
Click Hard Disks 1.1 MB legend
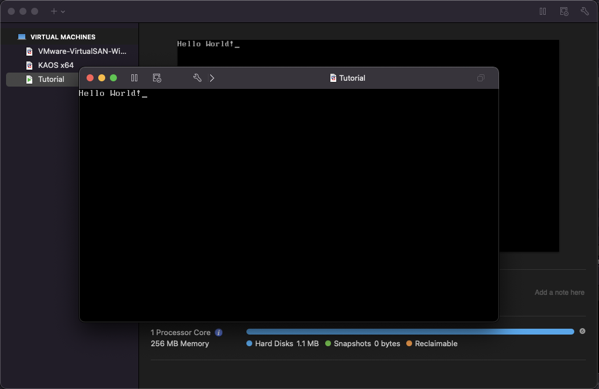[x=283, y=344]
